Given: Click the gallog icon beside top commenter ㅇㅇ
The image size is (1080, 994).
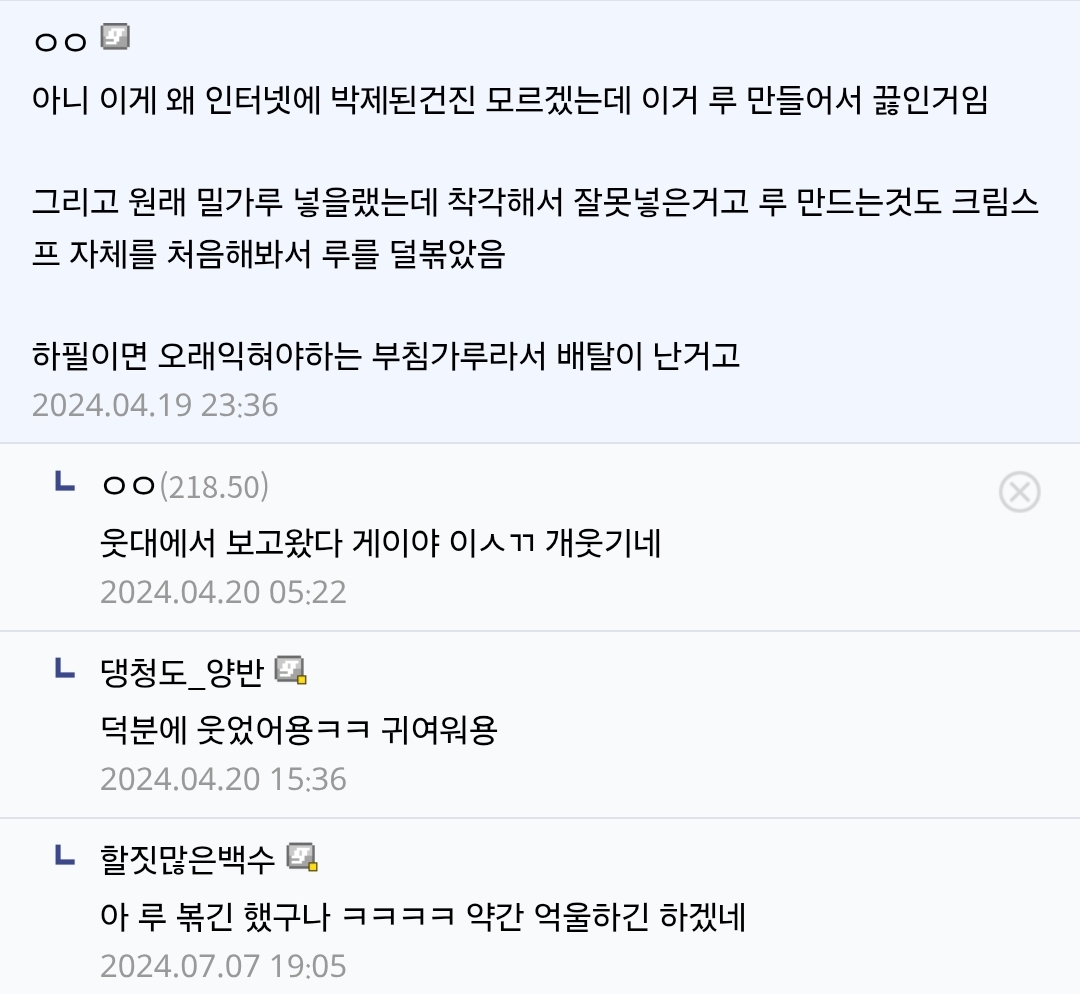Looking at the screenshot, I should tap(115, 37).
